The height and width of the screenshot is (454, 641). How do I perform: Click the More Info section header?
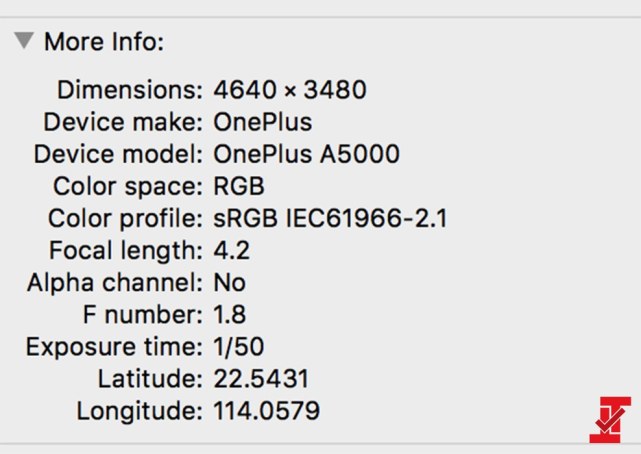104,42
